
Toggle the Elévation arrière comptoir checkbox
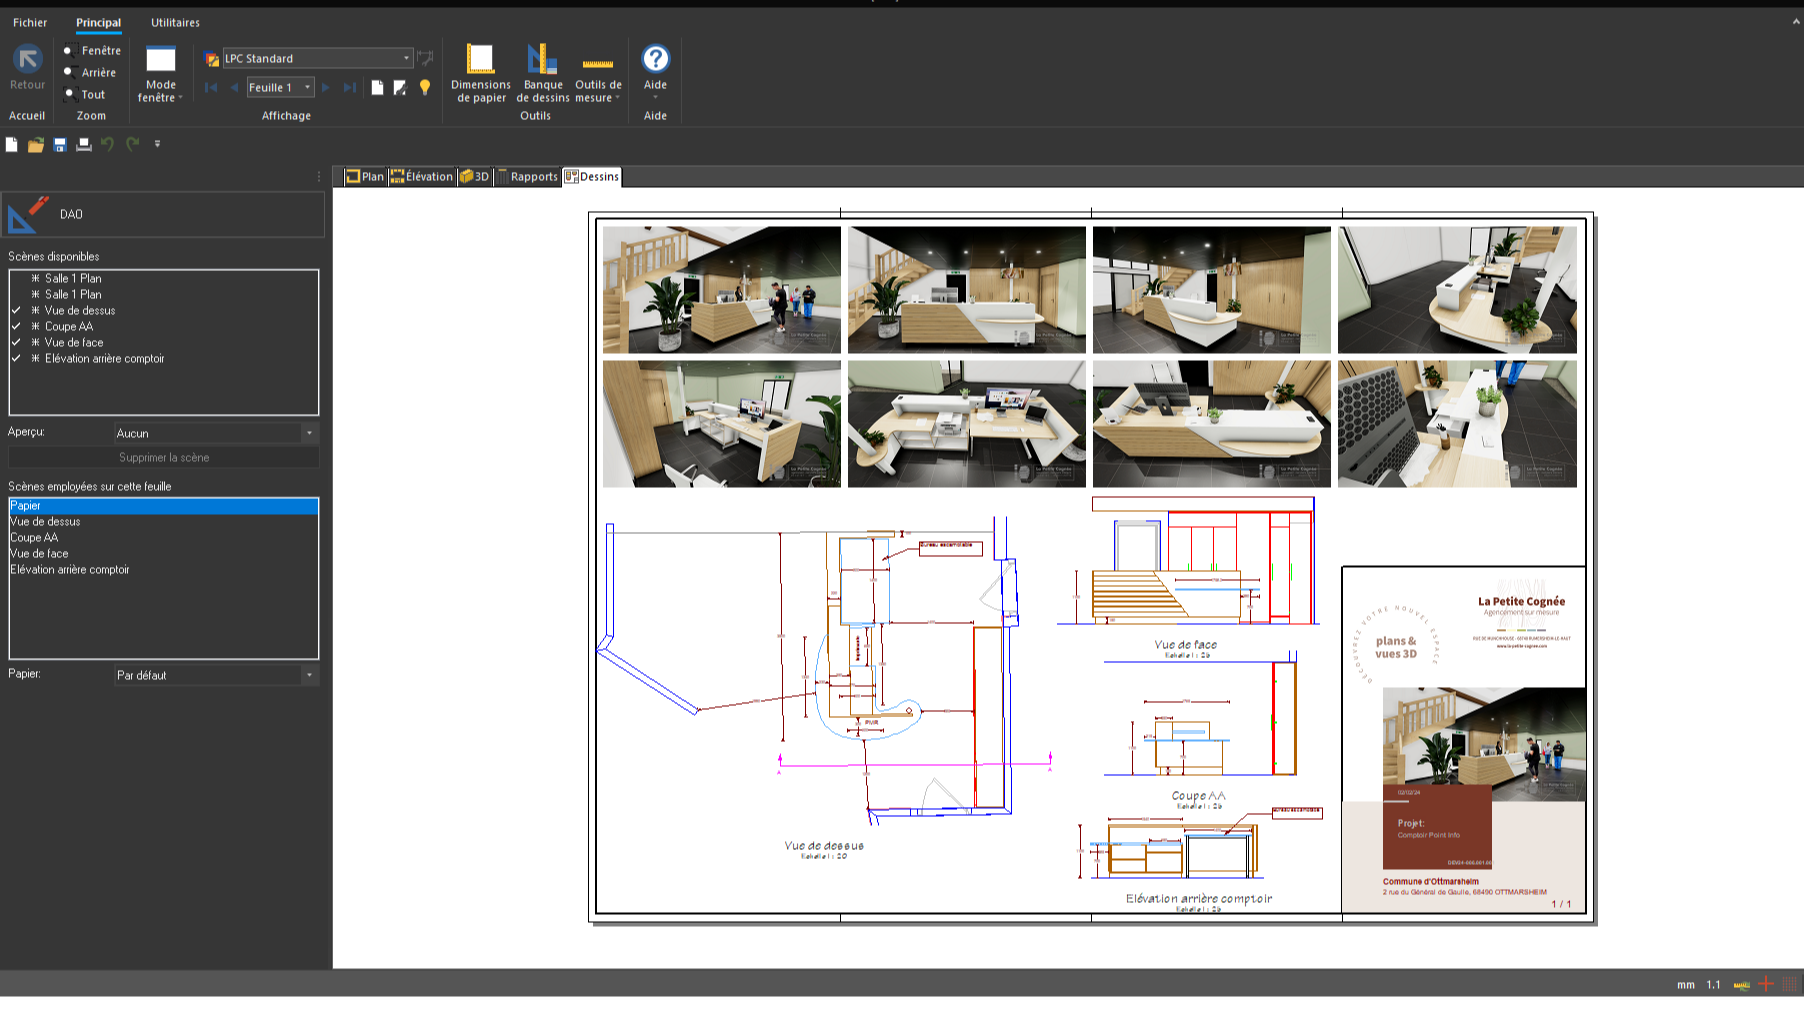[x=16, y=359]
